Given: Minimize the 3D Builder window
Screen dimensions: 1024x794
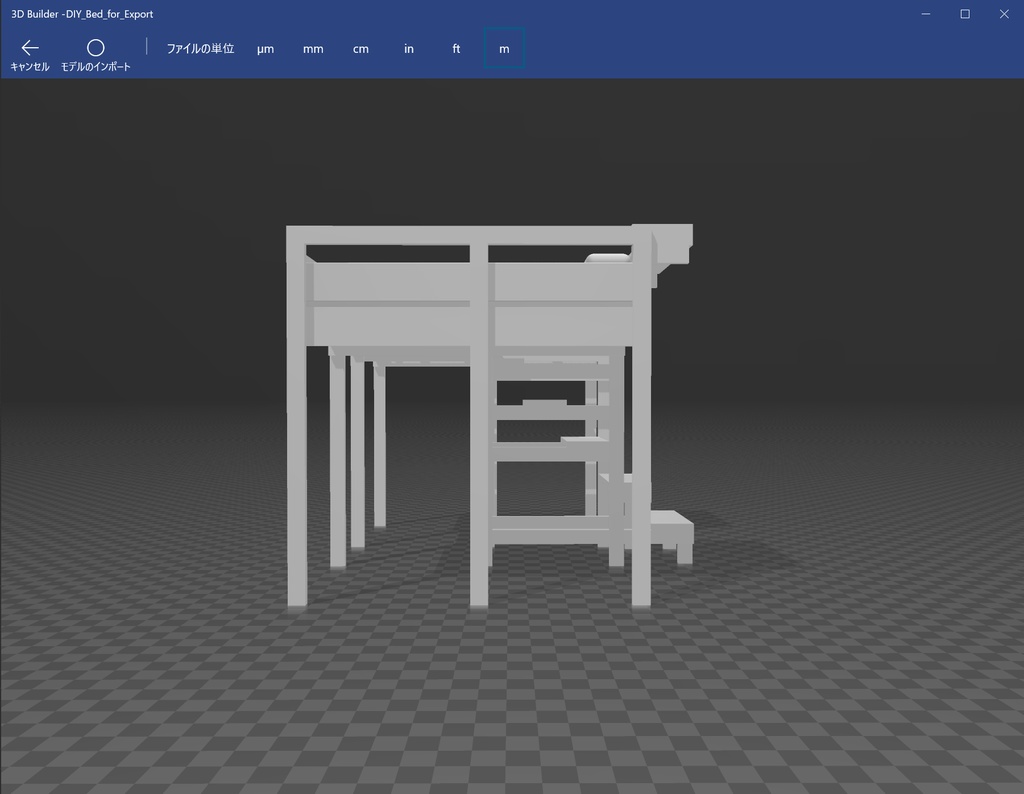Looking at the screenshot, I should coord(925,13).
